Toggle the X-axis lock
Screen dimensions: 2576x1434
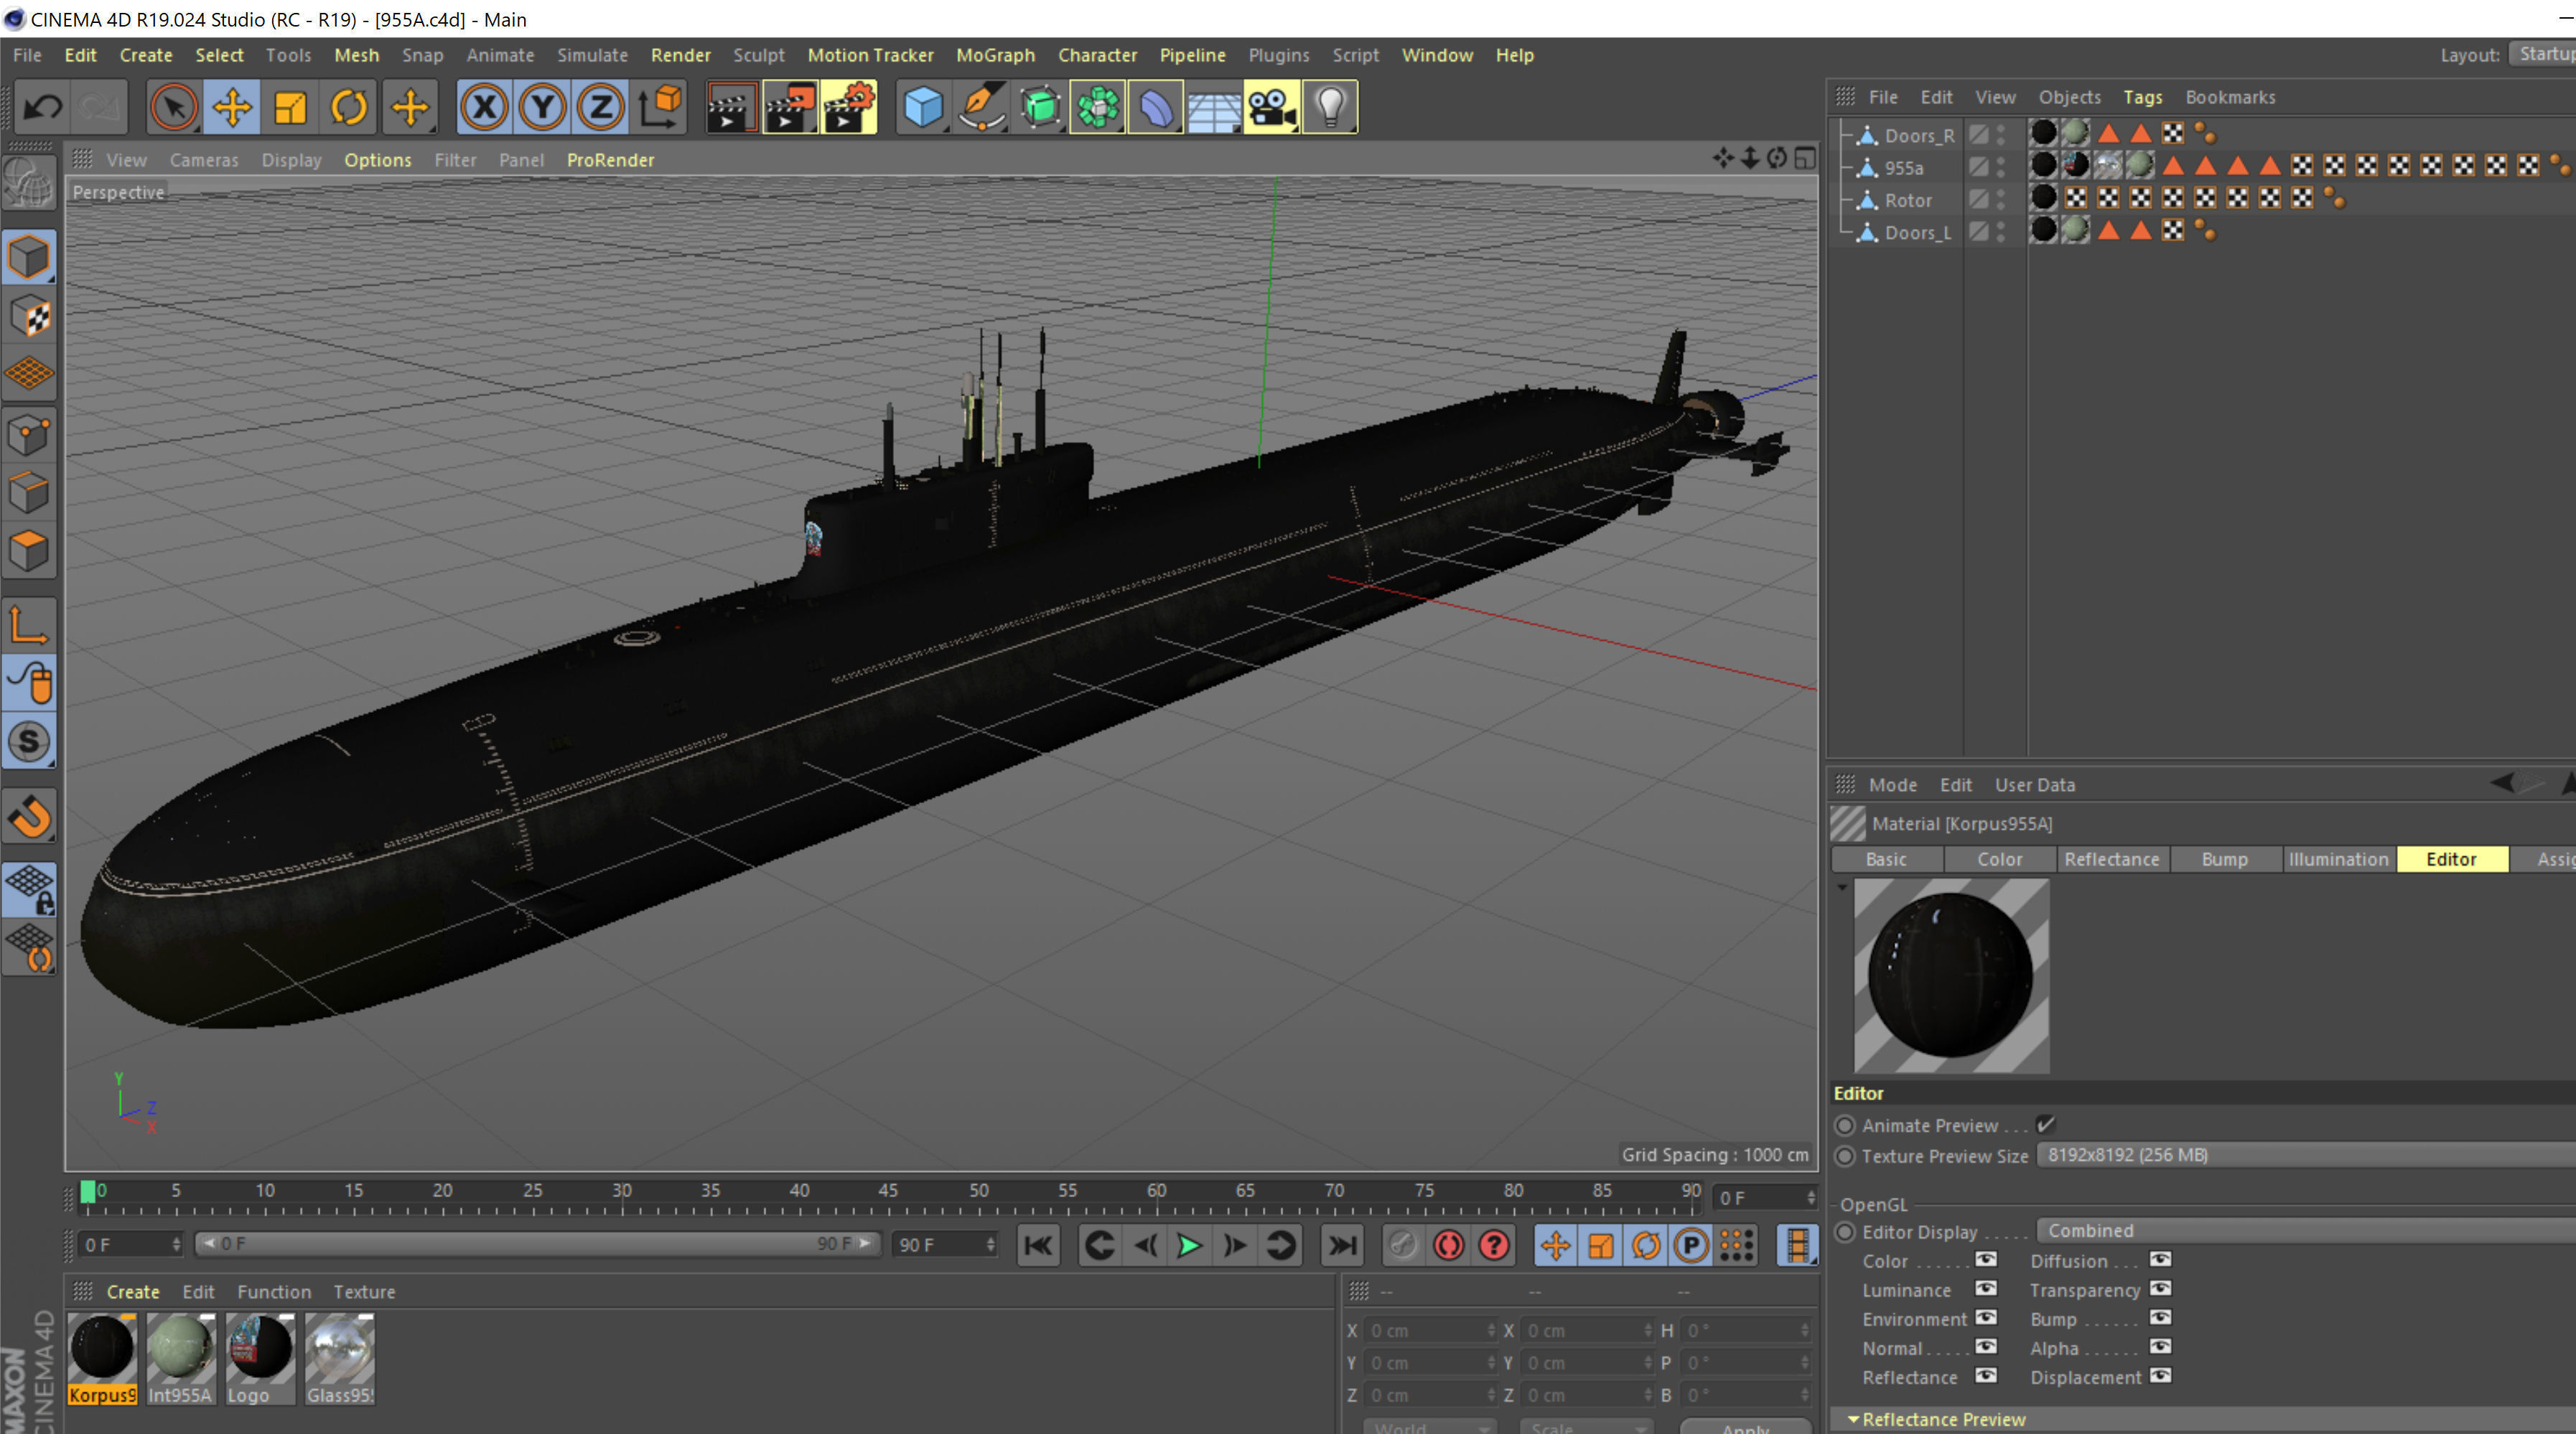(x=485, y=107)
